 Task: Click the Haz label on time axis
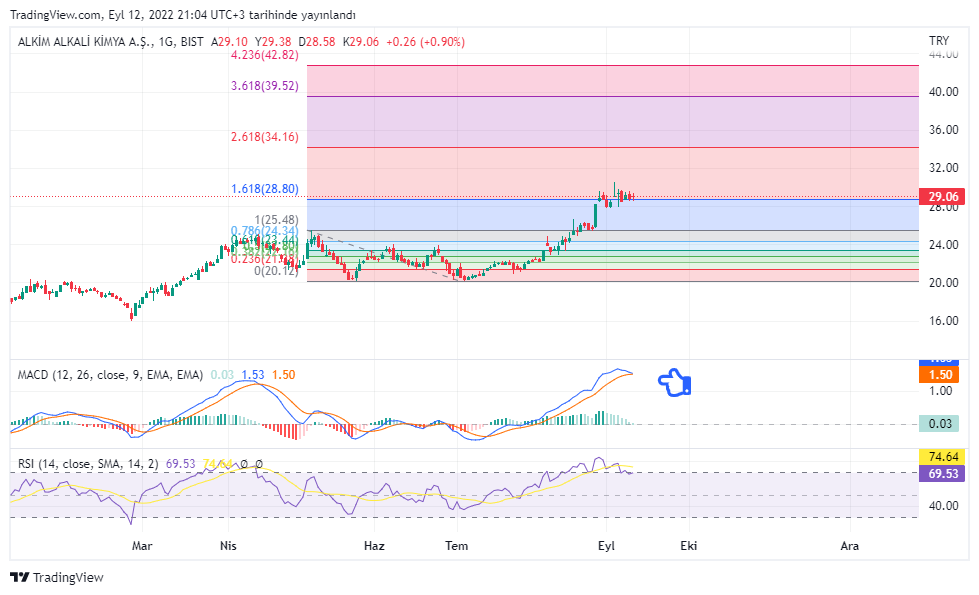pyautogui.click(x=374, y=546)
